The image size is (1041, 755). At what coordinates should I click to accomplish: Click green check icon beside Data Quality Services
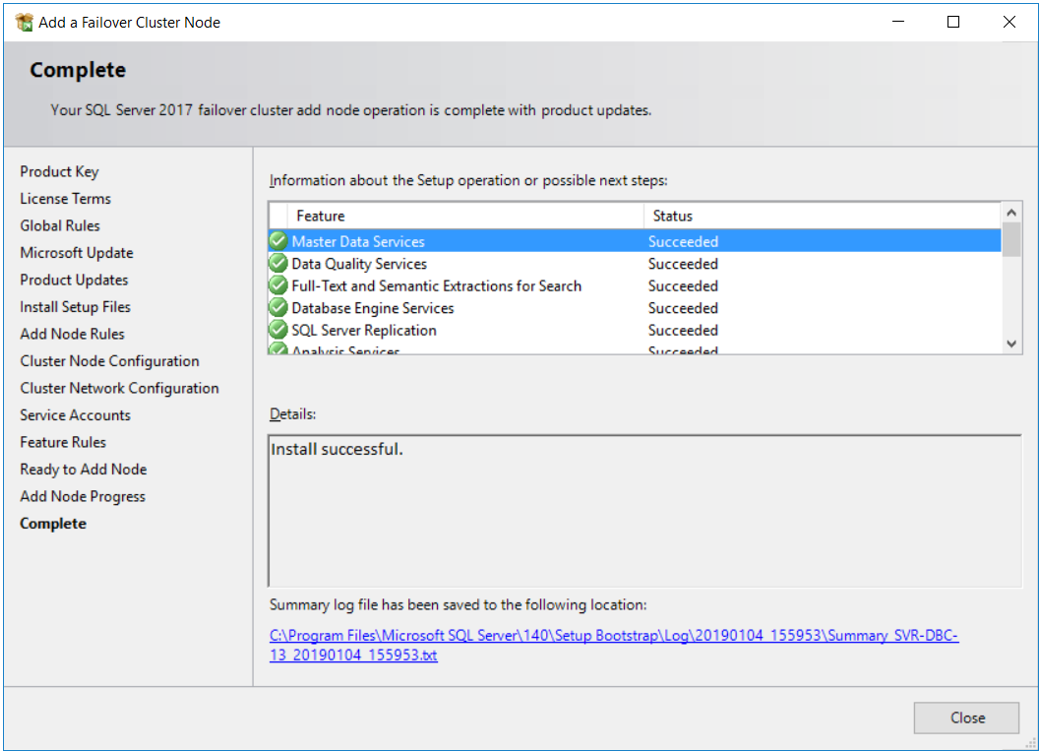point(278,264)
